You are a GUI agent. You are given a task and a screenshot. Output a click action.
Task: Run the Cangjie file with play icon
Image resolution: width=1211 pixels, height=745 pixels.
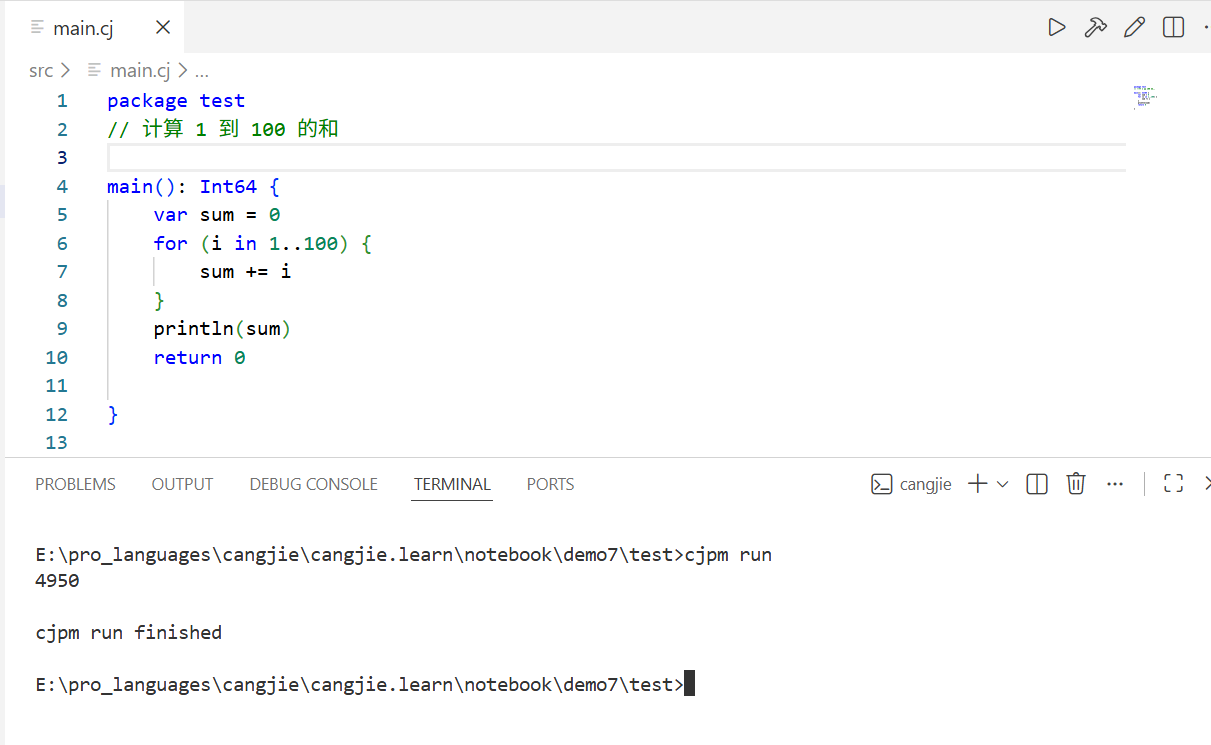[1057, 27]
